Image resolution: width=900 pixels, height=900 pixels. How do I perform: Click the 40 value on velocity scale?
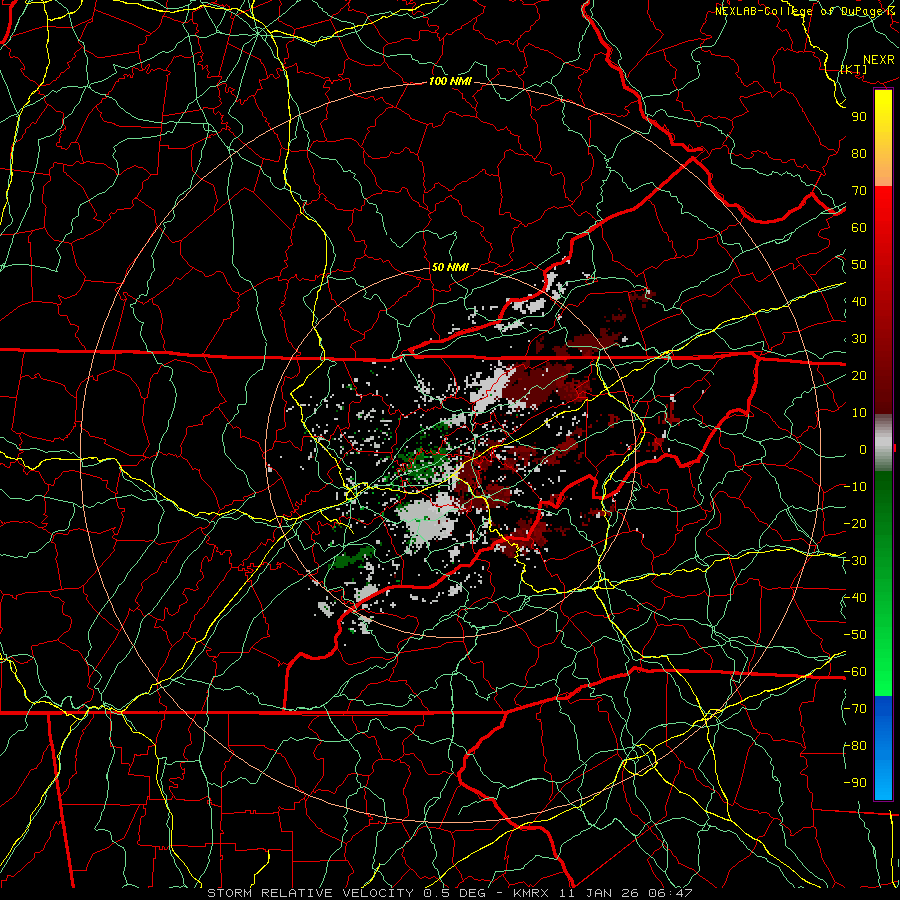pos(859,302)
